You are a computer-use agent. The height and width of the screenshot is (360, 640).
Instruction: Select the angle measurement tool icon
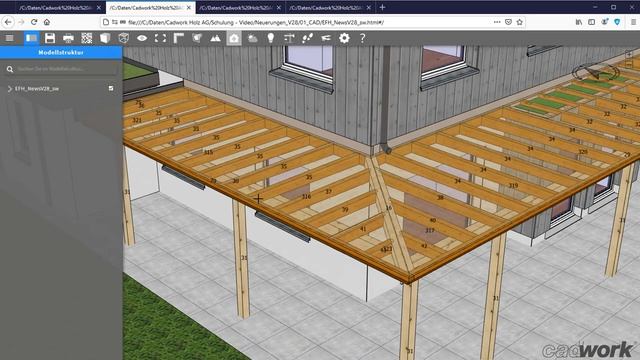point(178,38)
